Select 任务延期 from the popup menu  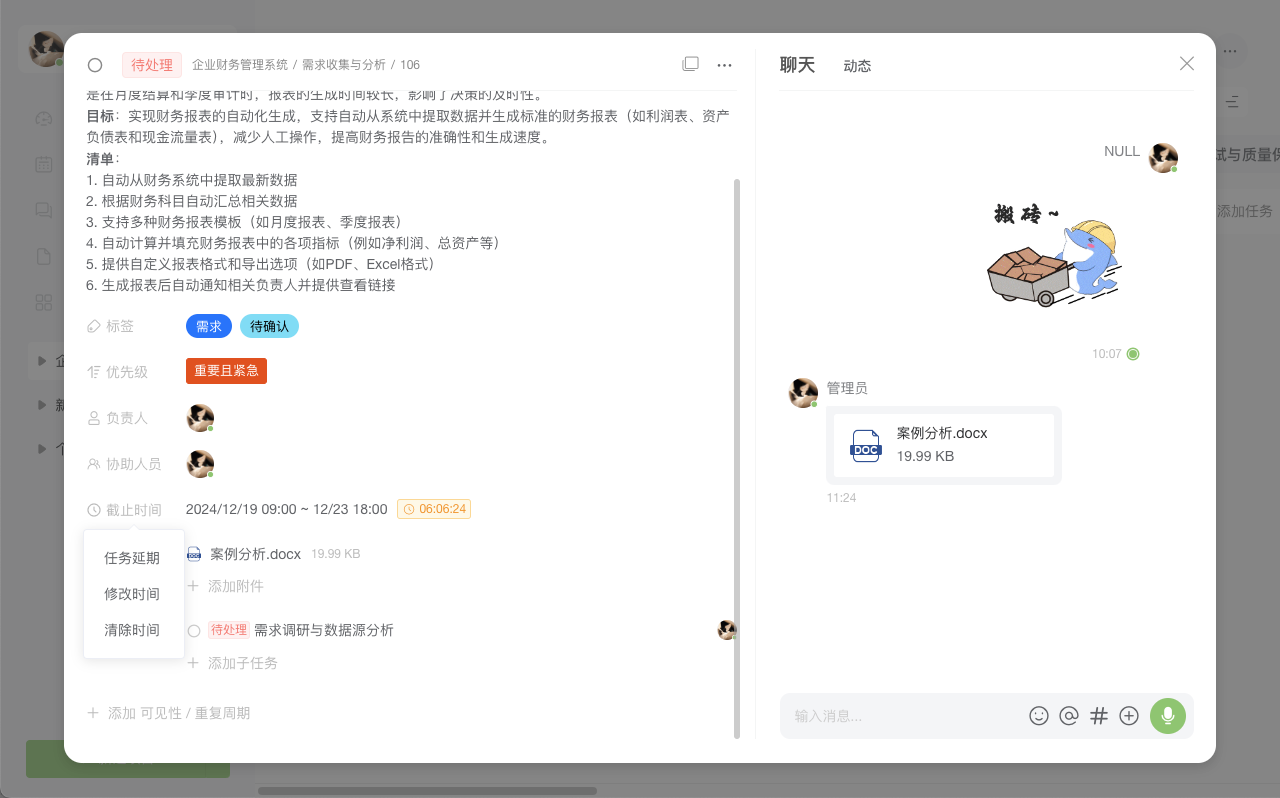[x=132, y=558]
